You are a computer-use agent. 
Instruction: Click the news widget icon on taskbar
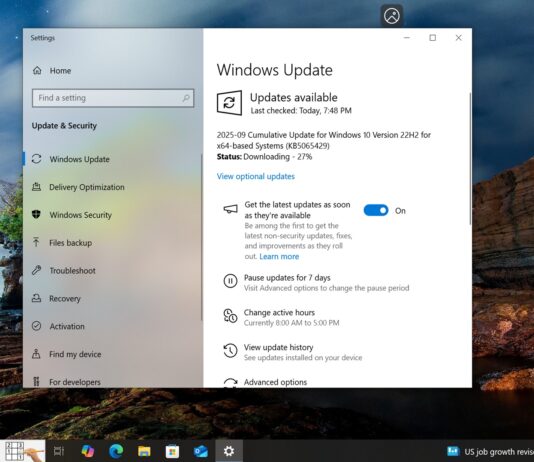click(453, 451)
